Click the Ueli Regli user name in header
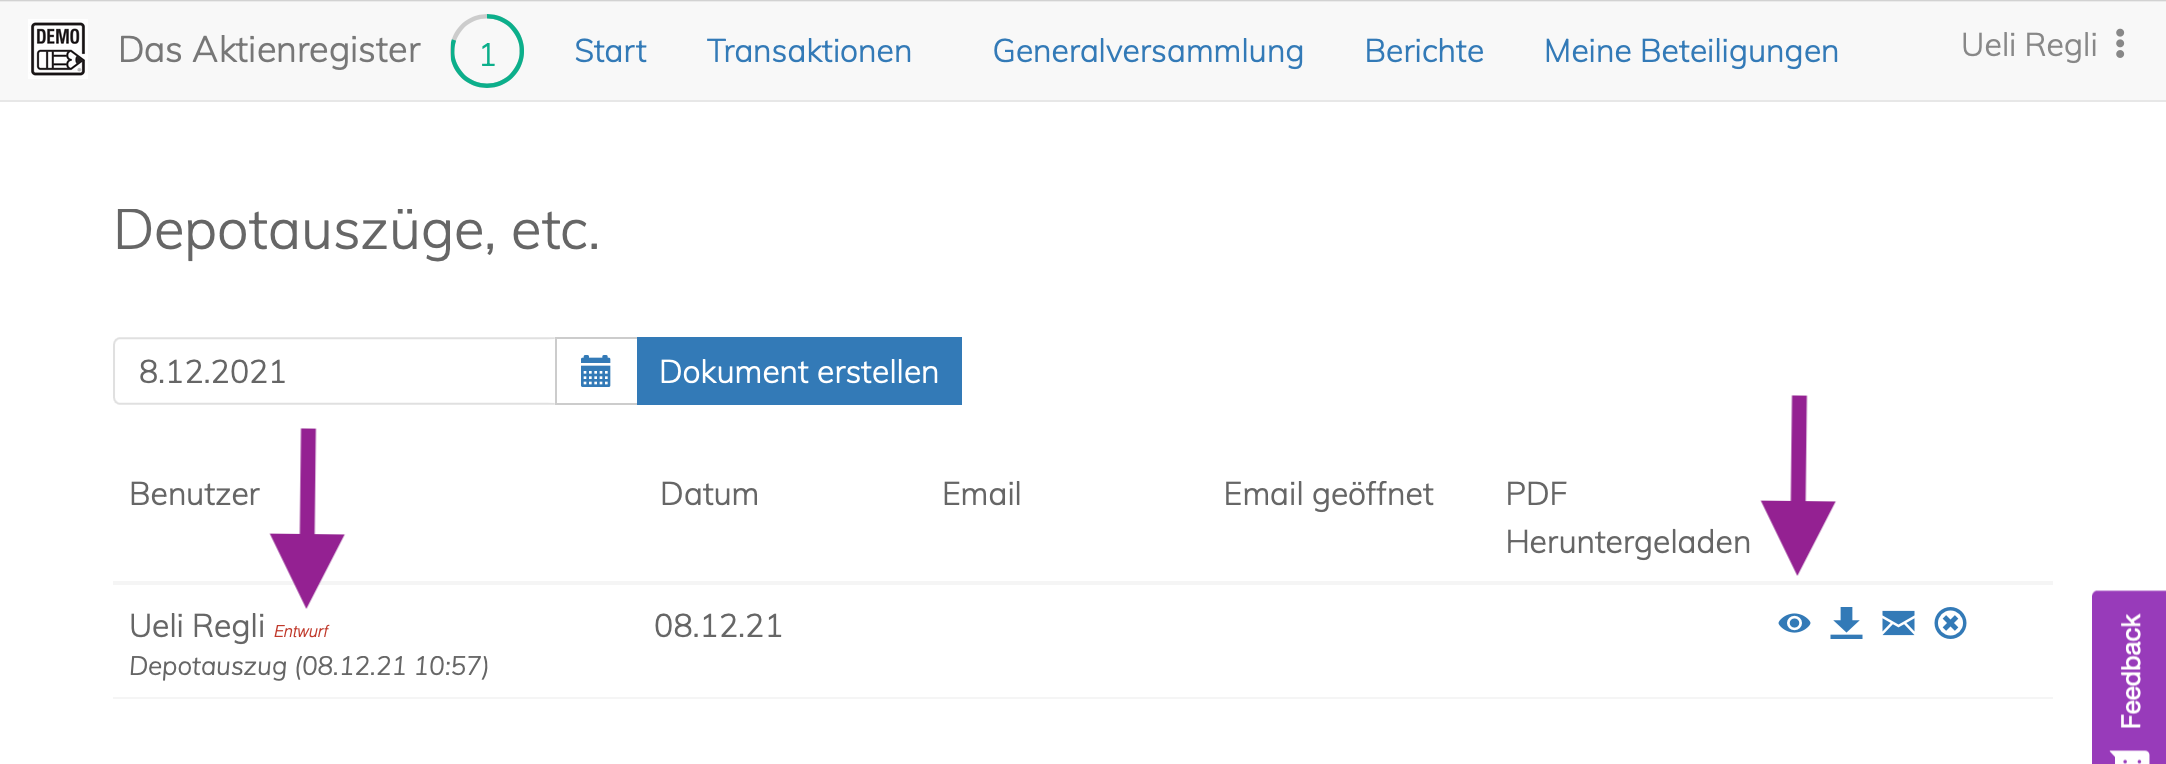This screenshot has height=764, width=2166. [2029, 45]
